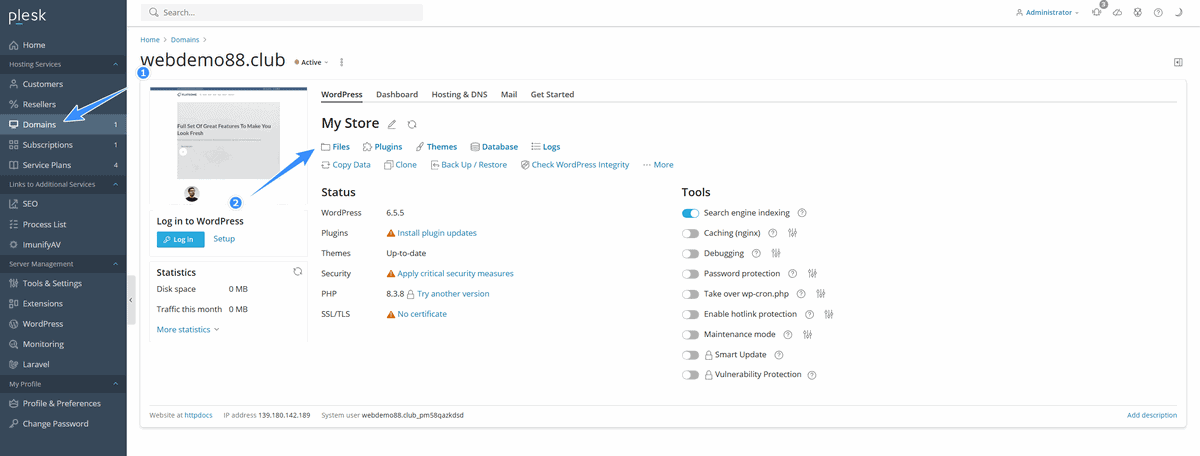This screenshot has height=456, width=1200.
Task: Open the Get Started tab
Action: click(x=552, y=94)
